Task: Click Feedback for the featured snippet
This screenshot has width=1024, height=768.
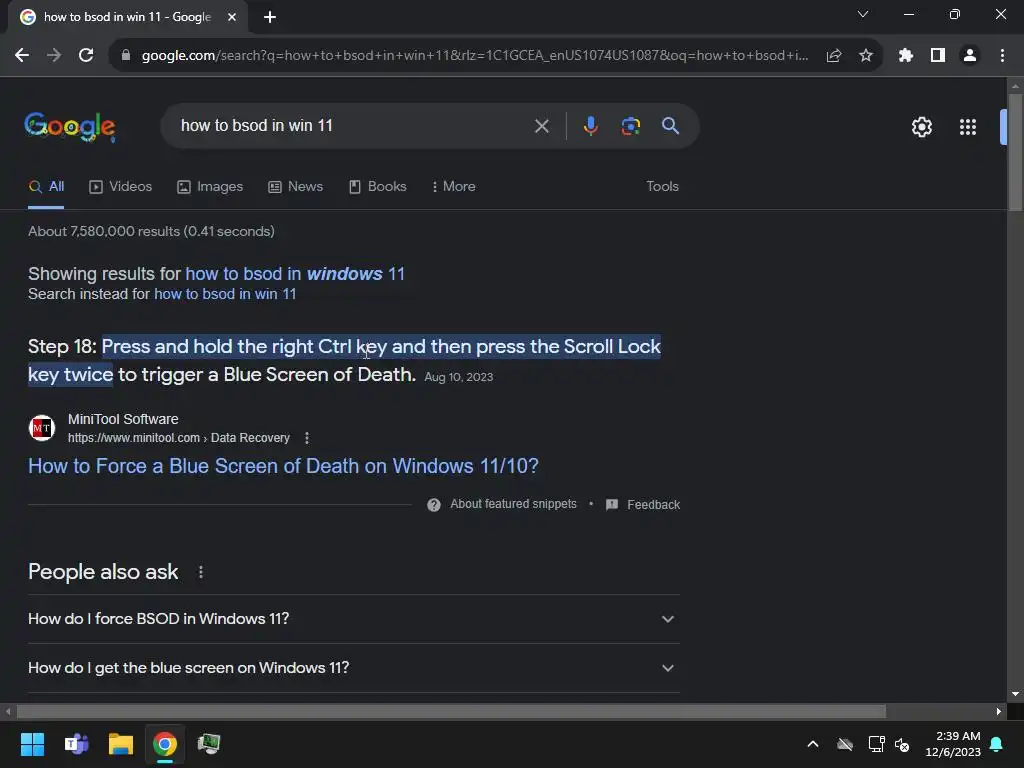Action: [x=643, y=505]
